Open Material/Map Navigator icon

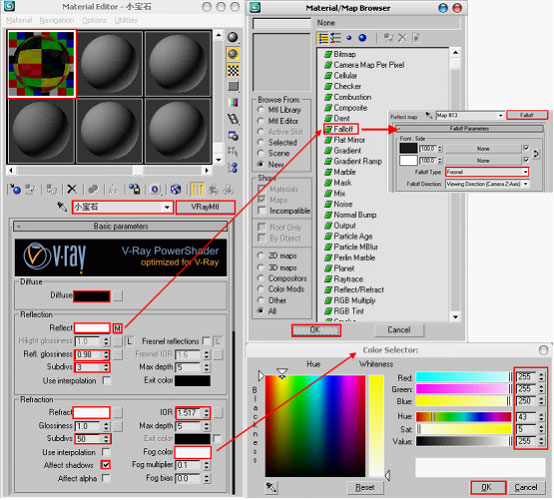[x=233, y=167]
